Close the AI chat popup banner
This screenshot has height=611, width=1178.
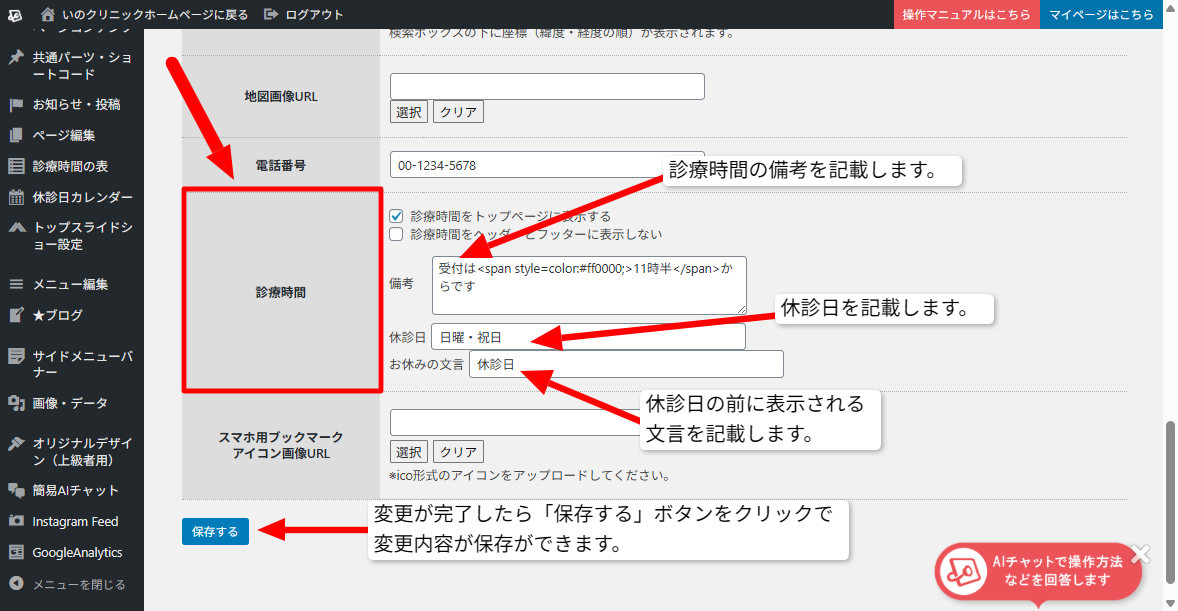click(x=1141, y=554)
